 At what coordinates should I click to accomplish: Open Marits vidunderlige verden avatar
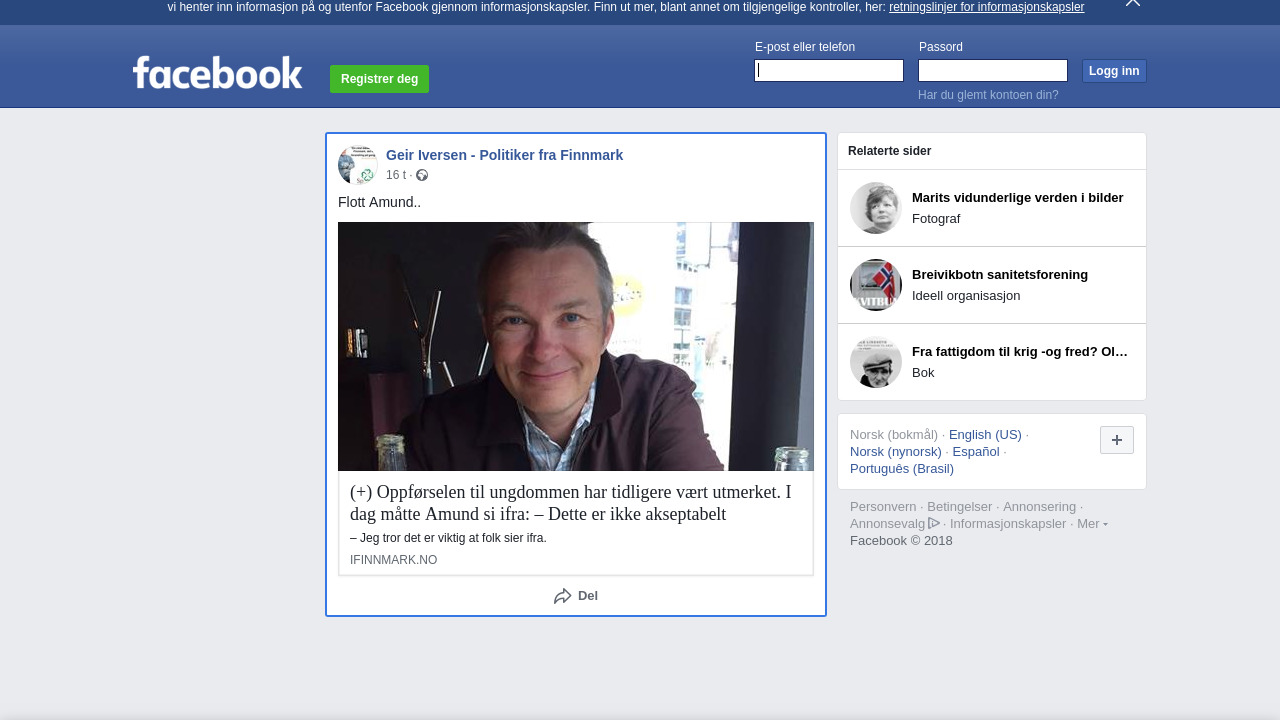click(x=876, y=208)
